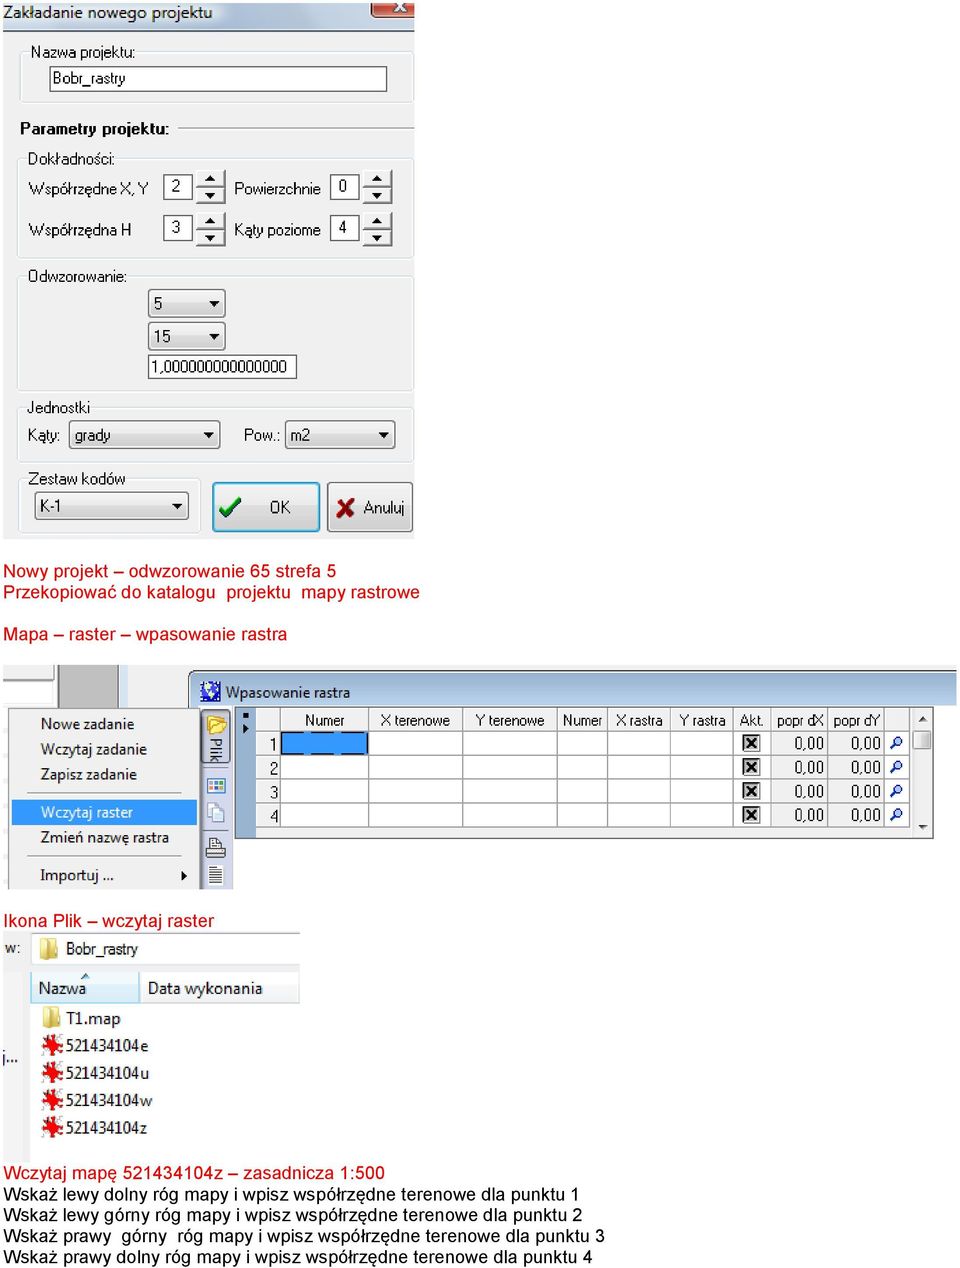Screen dimensions: 960x1268
Task: Click the scale field showing 1,000000000000000
Action: pos(222,367)
